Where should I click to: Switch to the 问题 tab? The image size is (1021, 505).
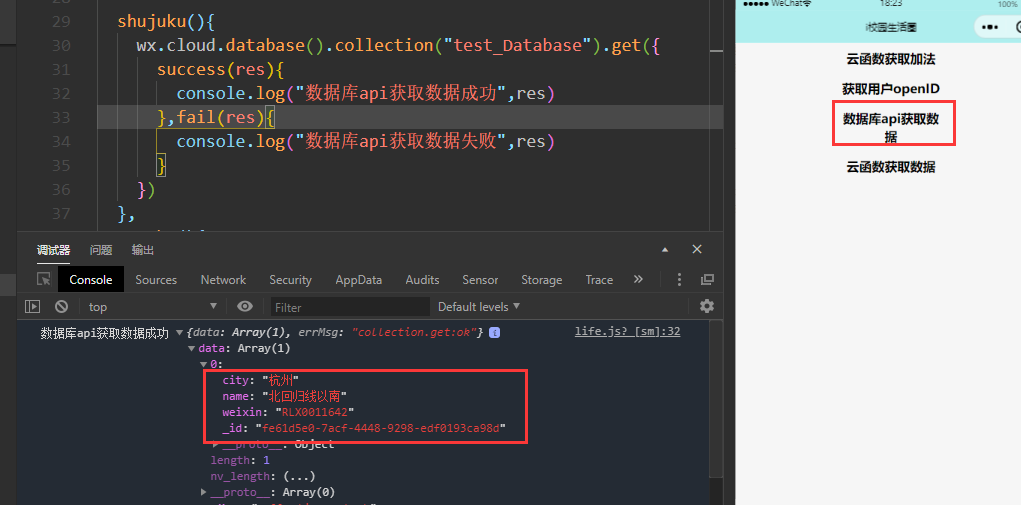pos(101,250)
